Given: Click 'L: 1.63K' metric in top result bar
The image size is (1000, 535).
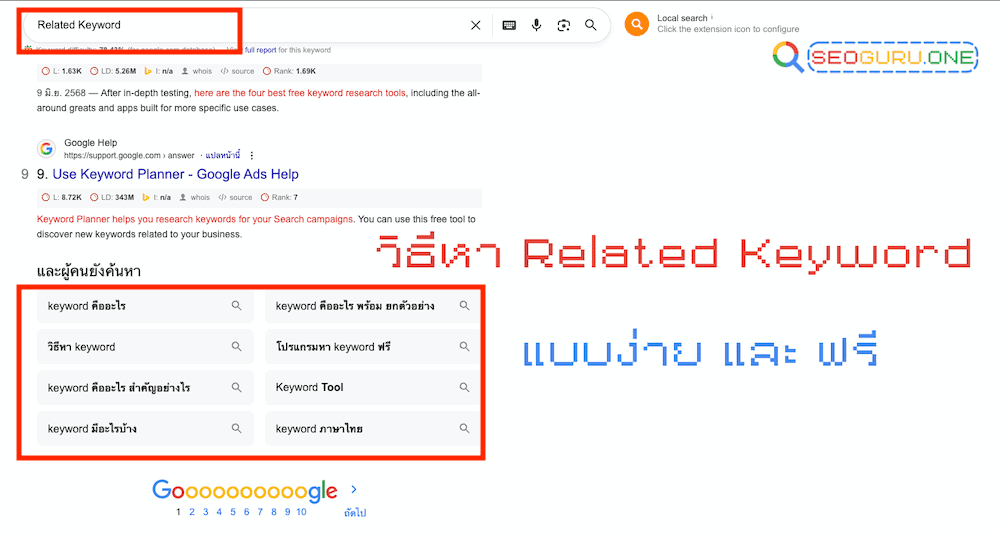Looking at the screenshot, I should click(61, 71).
